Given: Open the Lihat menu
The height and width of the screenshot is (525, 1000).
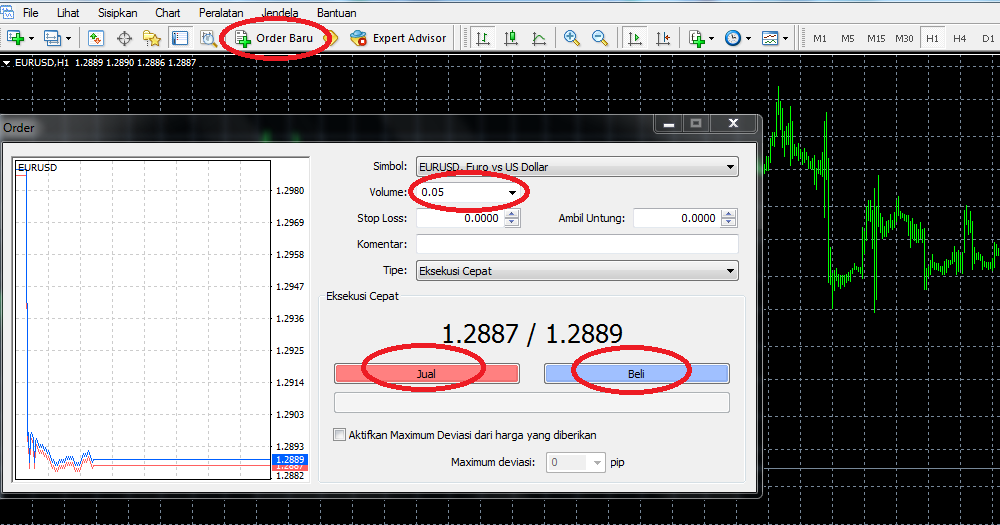Looking at the screenshot, I should [68, 13].
